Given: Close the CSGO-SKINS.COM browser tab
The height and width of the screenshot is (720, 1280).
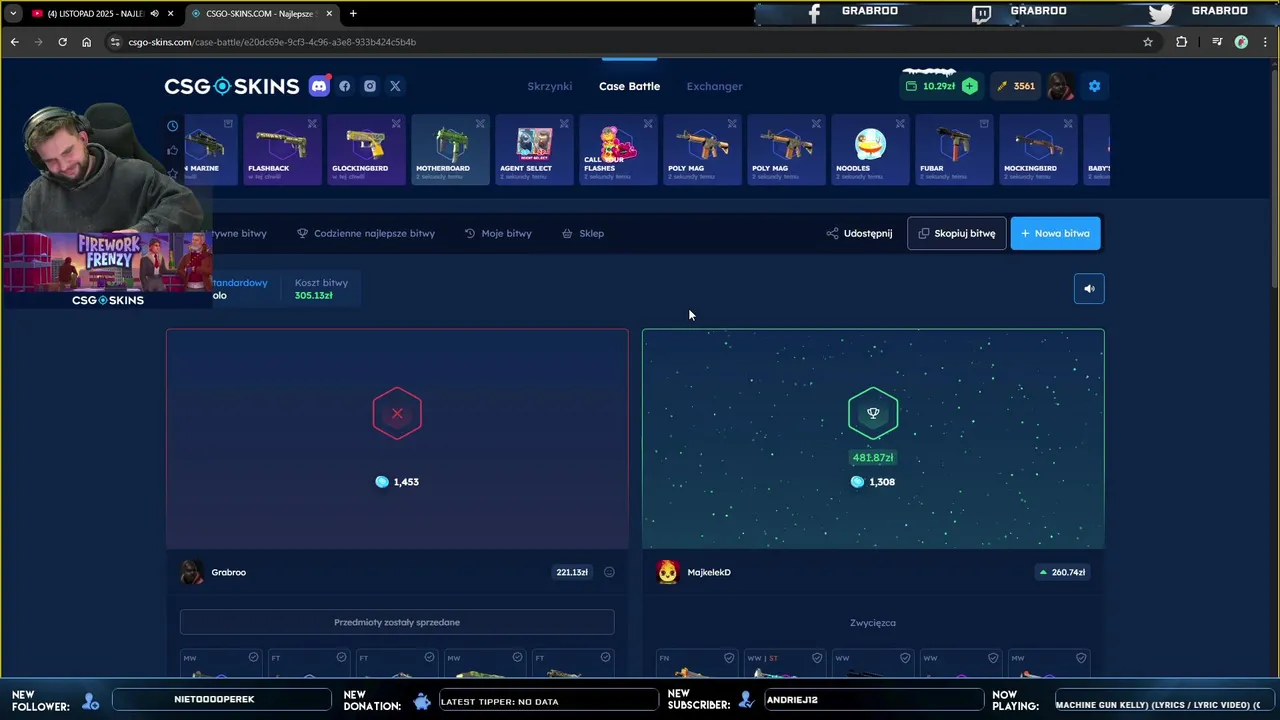Looking at the screenshot, I should (x=329, y=13).
